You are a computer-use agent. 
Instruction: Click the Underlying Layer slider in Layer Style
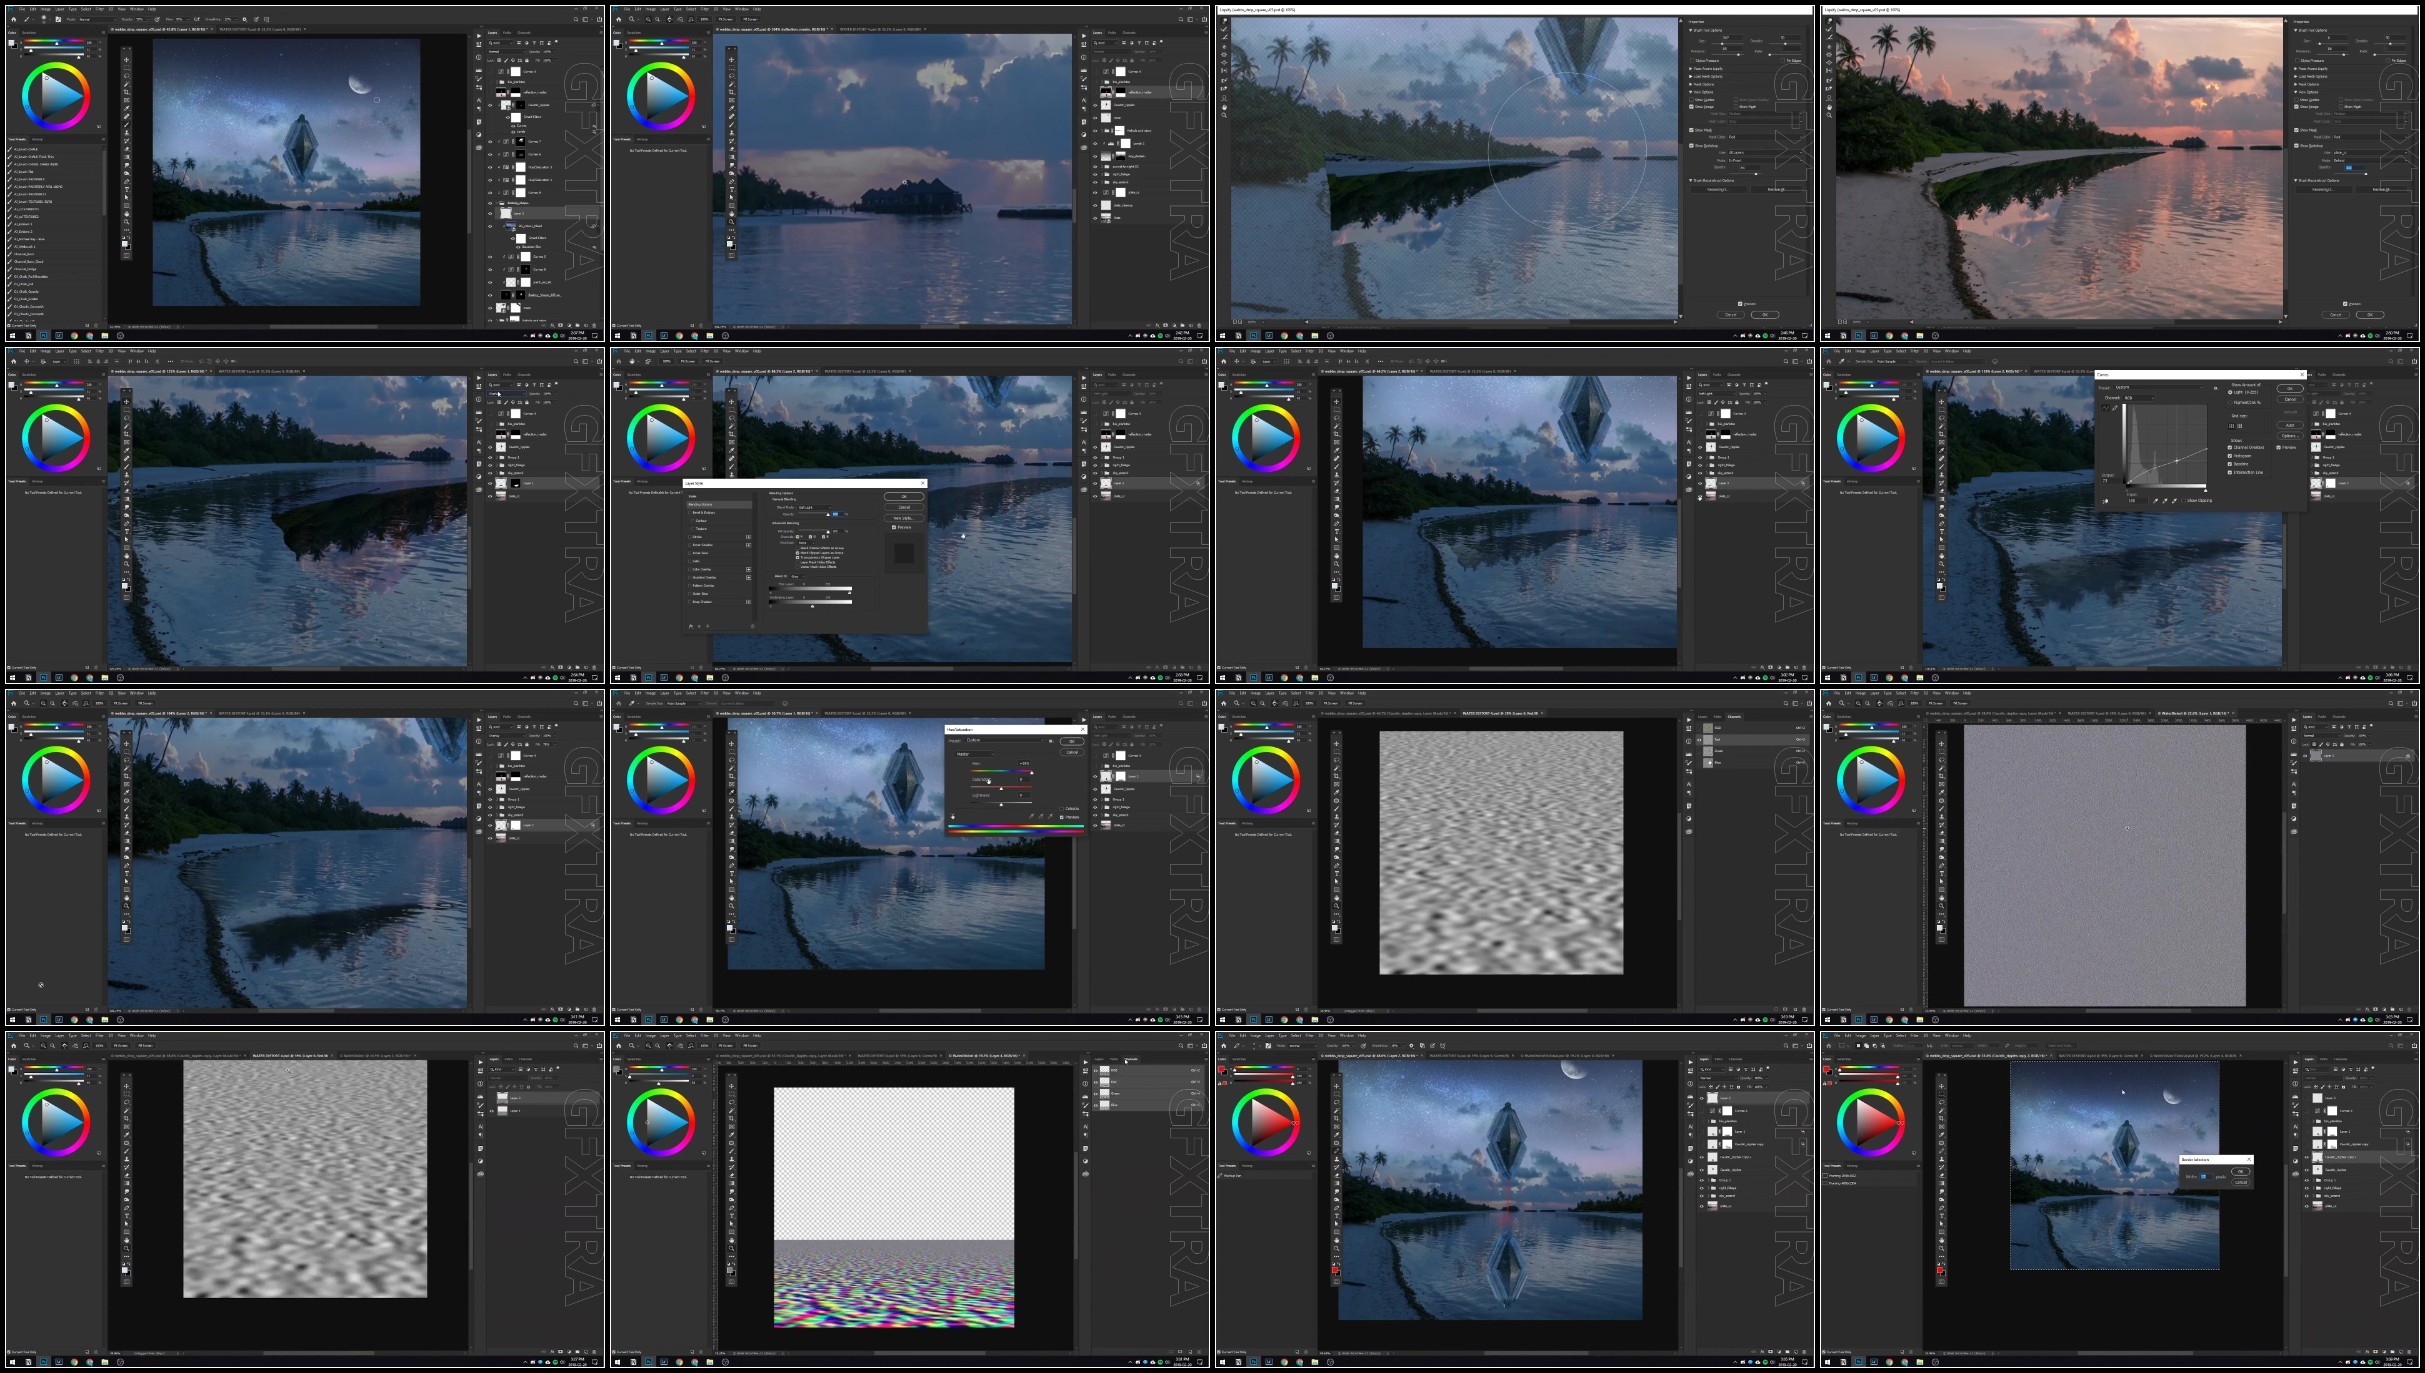(810, 602)
